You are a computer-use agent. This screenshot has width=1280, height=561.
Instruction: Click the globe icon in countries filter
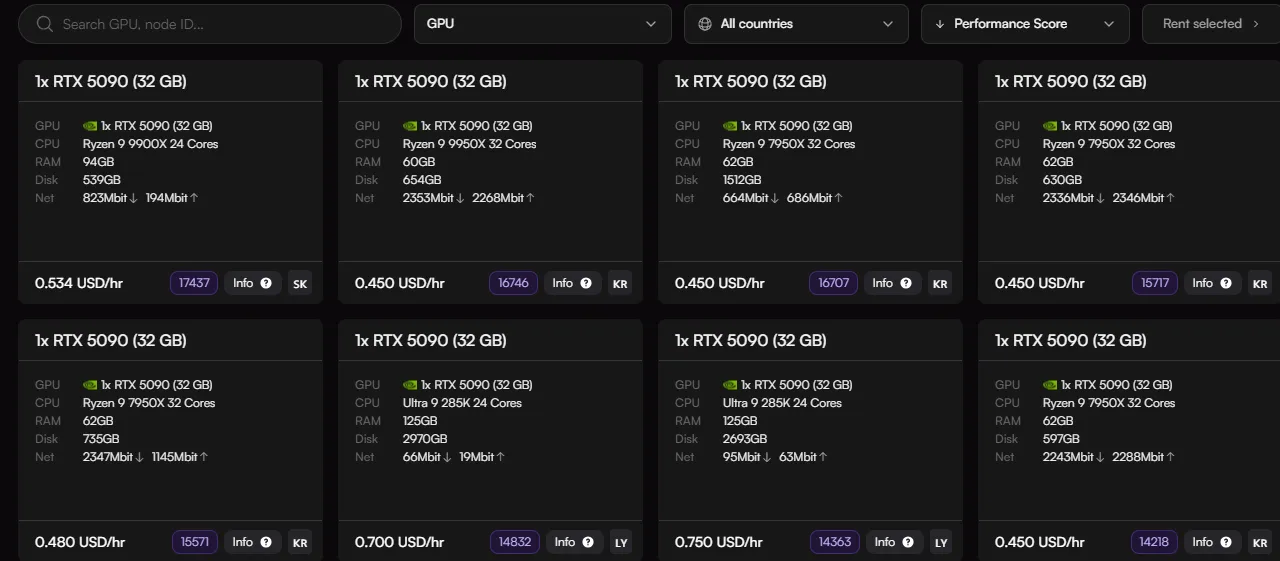point(705,24)
